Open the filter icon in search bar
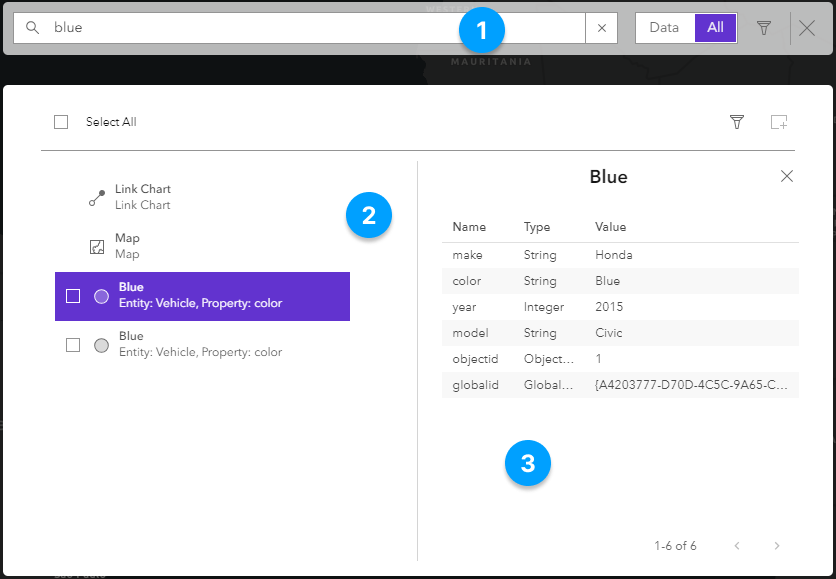 pyautogui.click(x=764, y=28)
